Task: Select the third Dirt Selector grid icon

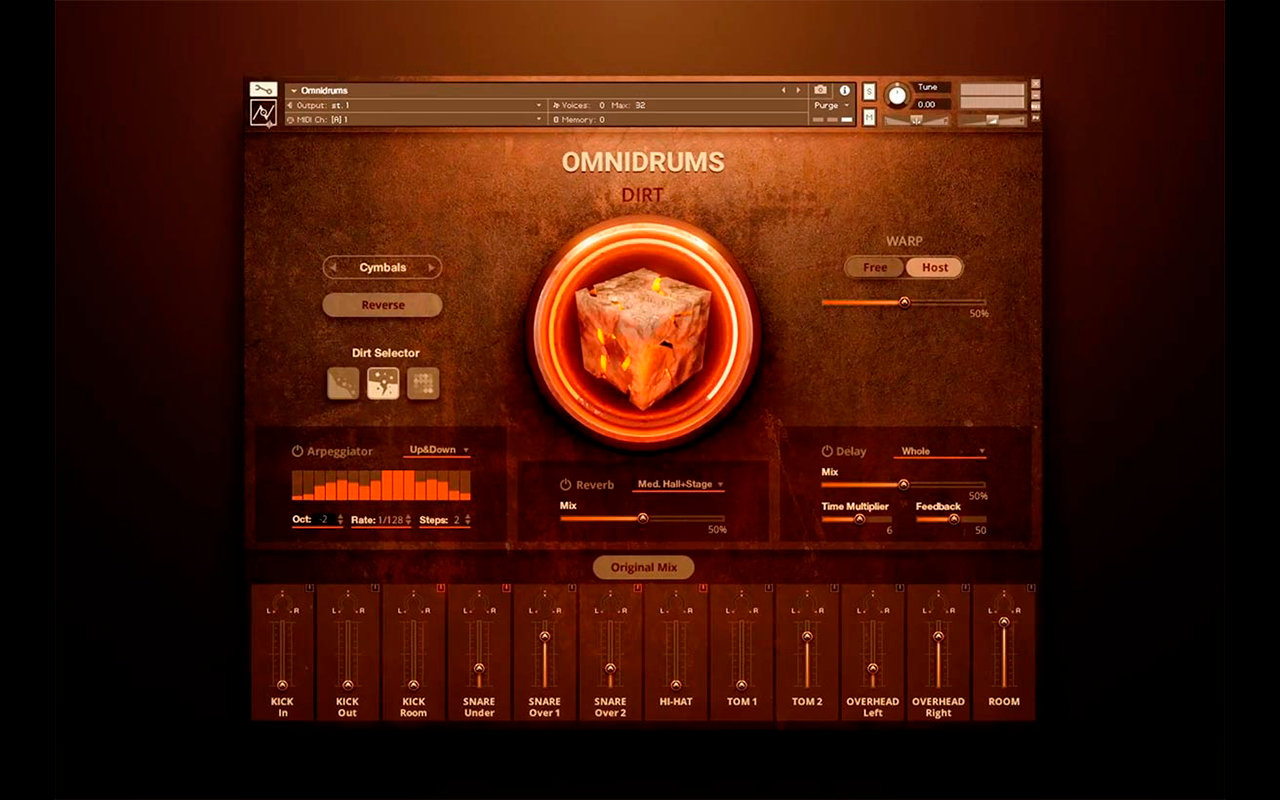Action: [x=423, y=384]
